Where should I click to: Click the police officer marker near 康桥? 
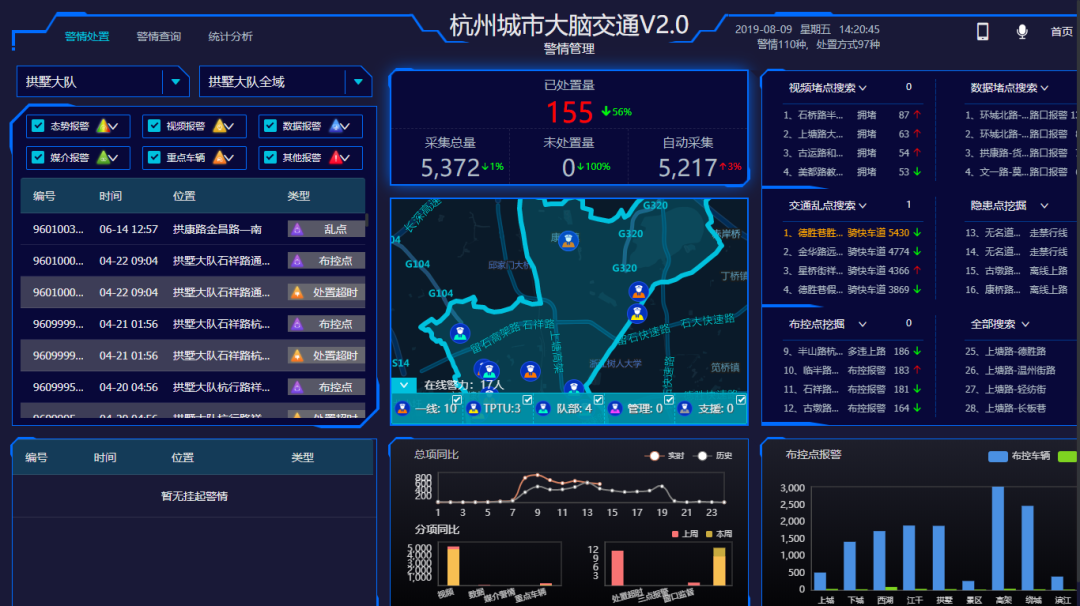tap(568, 240)
